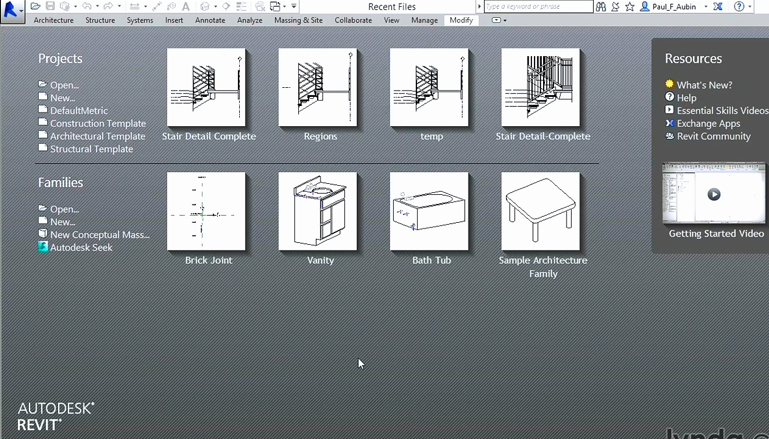Expand the 3D View dropdown arrow
769x439 pixels.
point(215,6)
